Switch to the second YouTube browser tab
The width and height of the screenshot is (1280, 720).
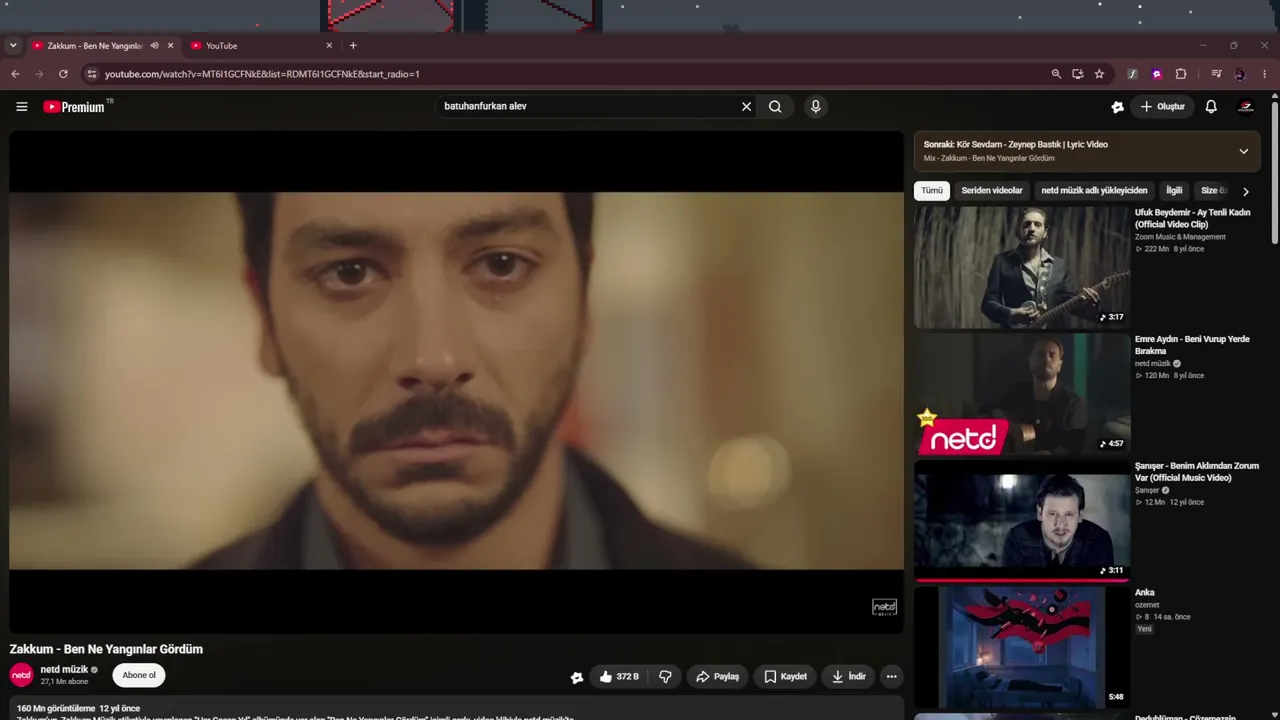(x=262, y=46)
